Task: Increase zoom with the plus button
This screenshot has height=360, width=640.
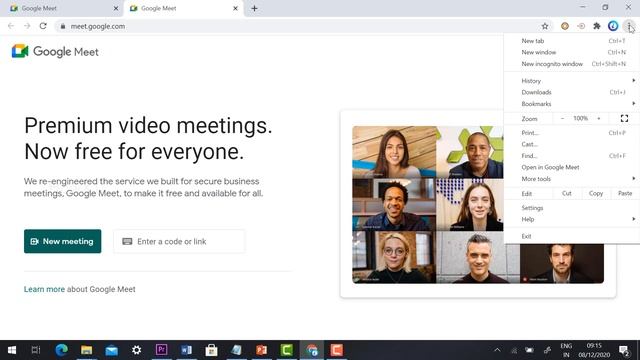Action: 599,118
